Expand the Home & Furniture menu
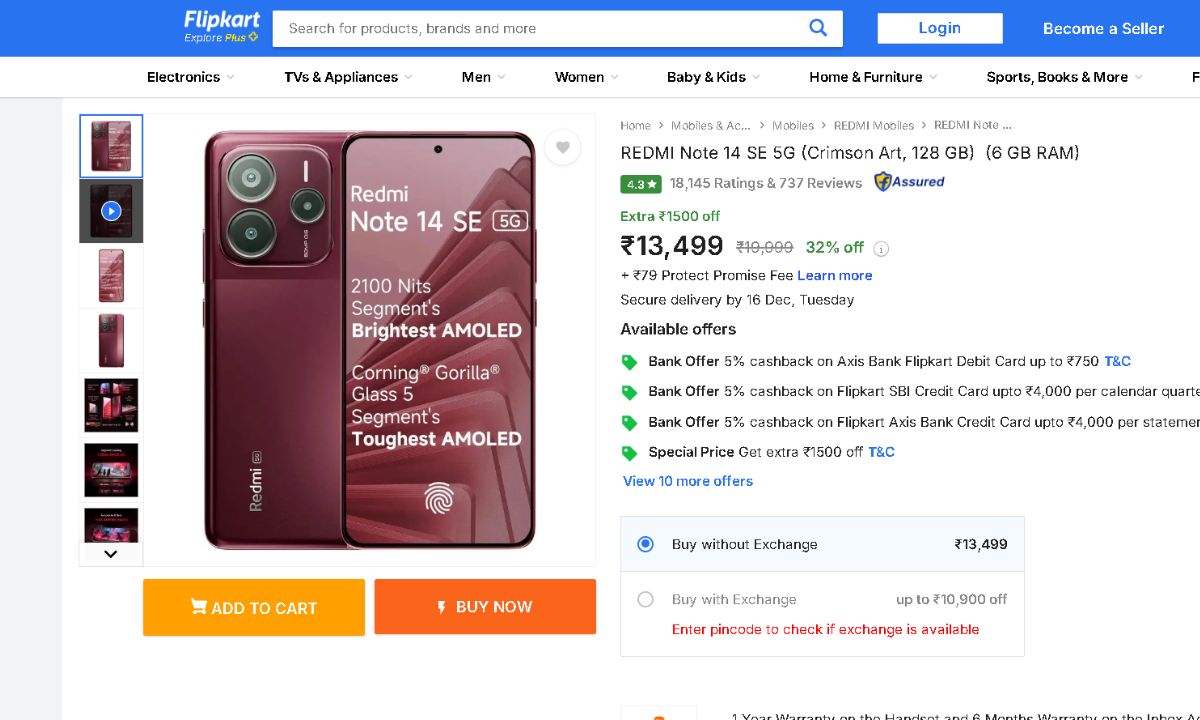Screen dimensions: 1200x720 point(872,77)
